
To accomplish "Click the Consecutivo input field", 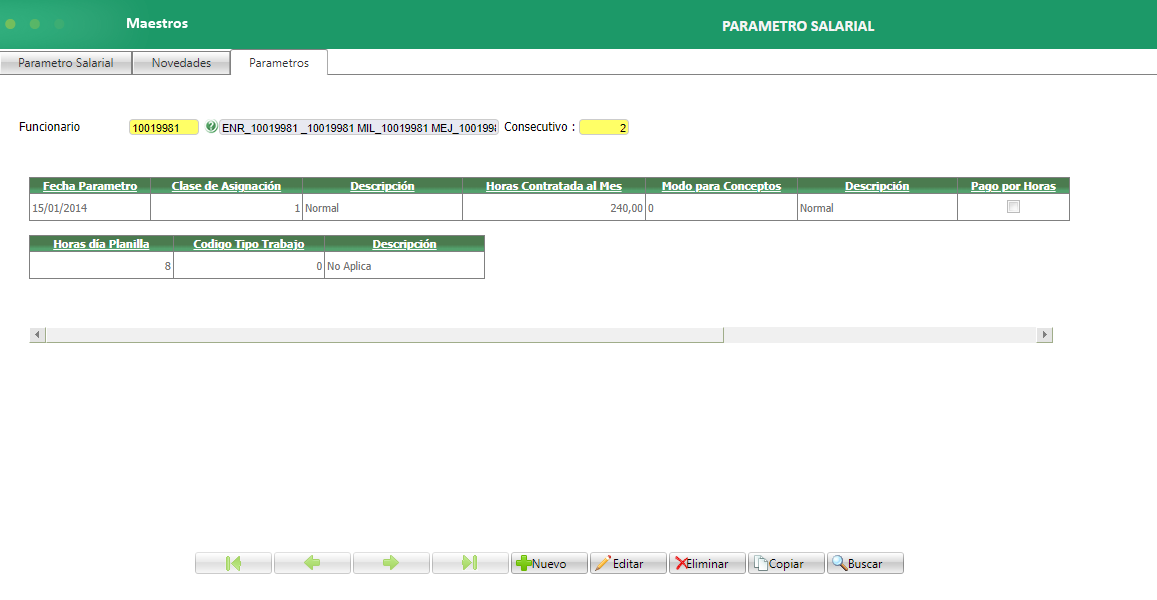I will click(x=604, y=128).
